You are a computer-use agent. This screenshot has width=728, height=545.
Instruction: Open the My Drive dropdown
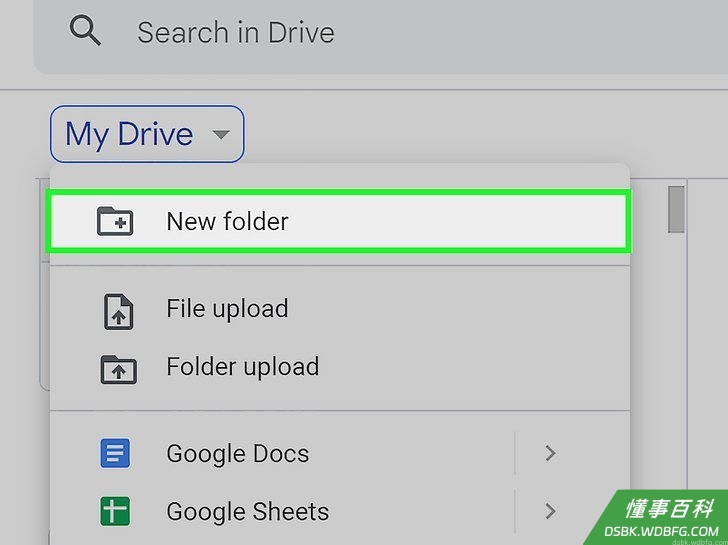pos(147,134)
